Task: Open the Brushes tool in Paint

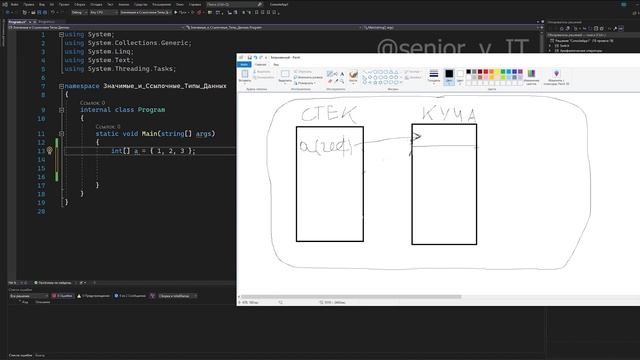Action: click(353, 76)
